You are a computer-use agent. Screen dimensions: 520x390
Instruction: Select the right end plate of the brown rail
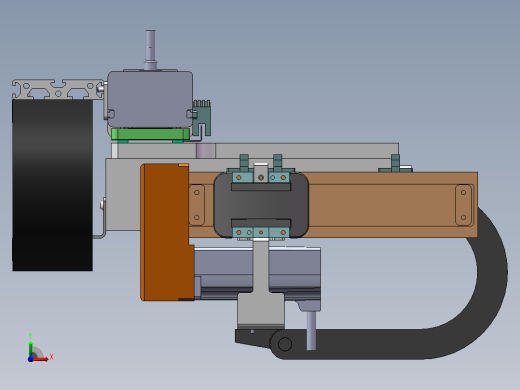coord(463,205)
